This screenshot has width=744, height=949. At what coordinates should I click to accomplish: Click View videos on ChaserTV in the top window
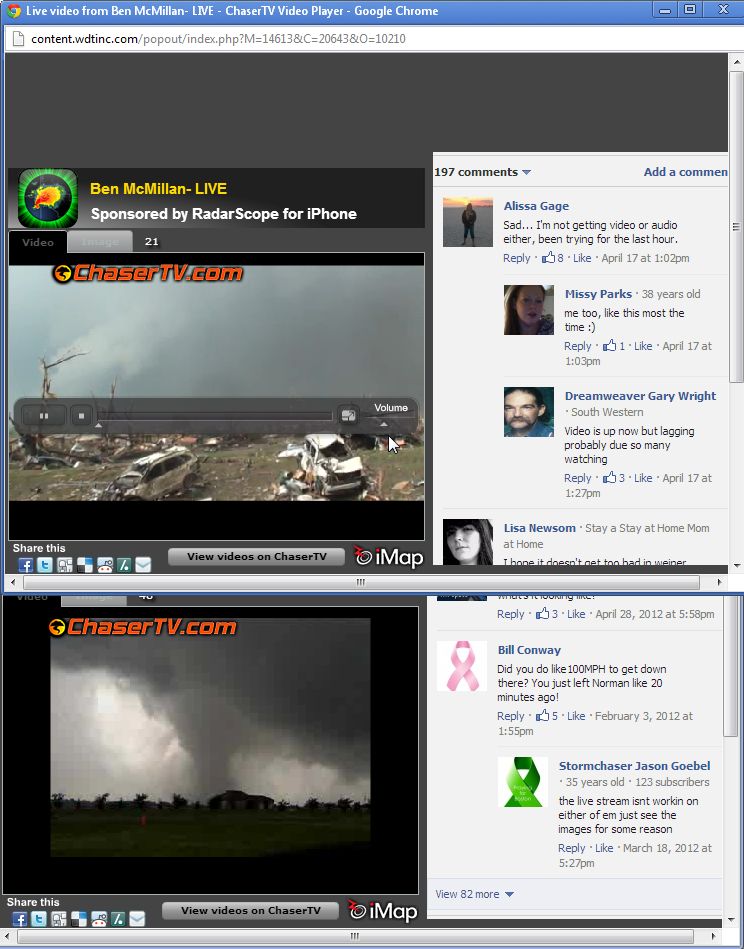(x=257, y=556)
